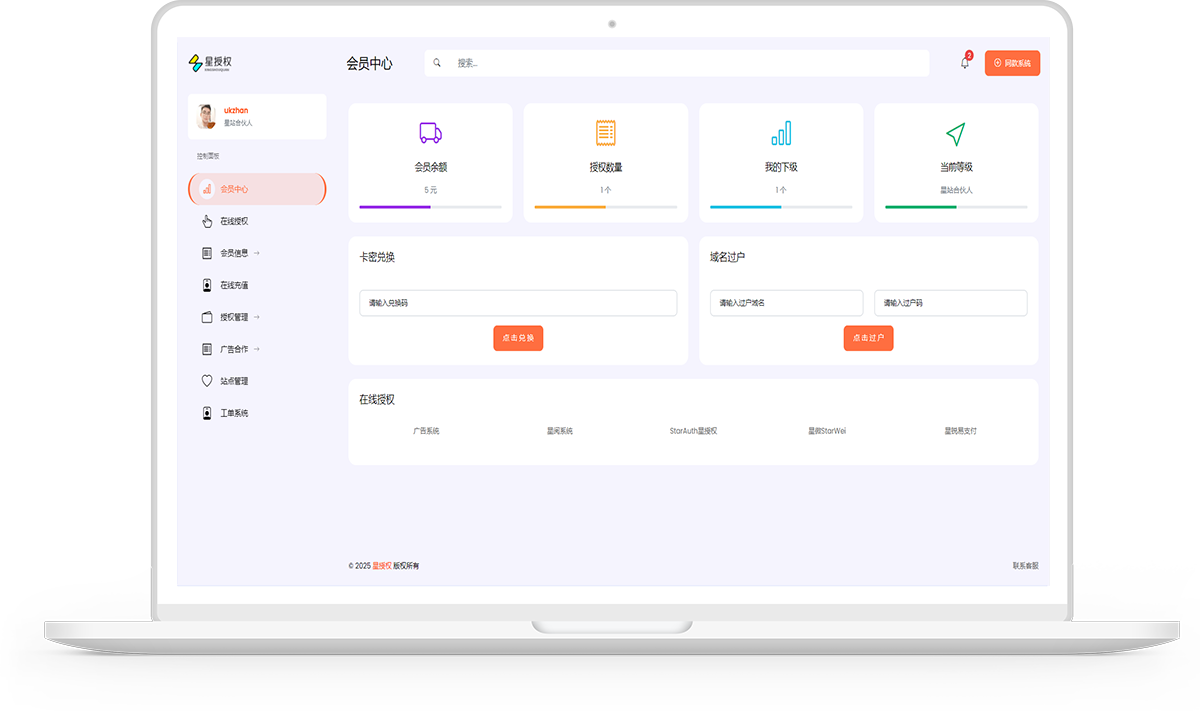Click the paper plane icon above 当前等级
The width and height of the screenshot is (1200, 711).
(956, 133)
